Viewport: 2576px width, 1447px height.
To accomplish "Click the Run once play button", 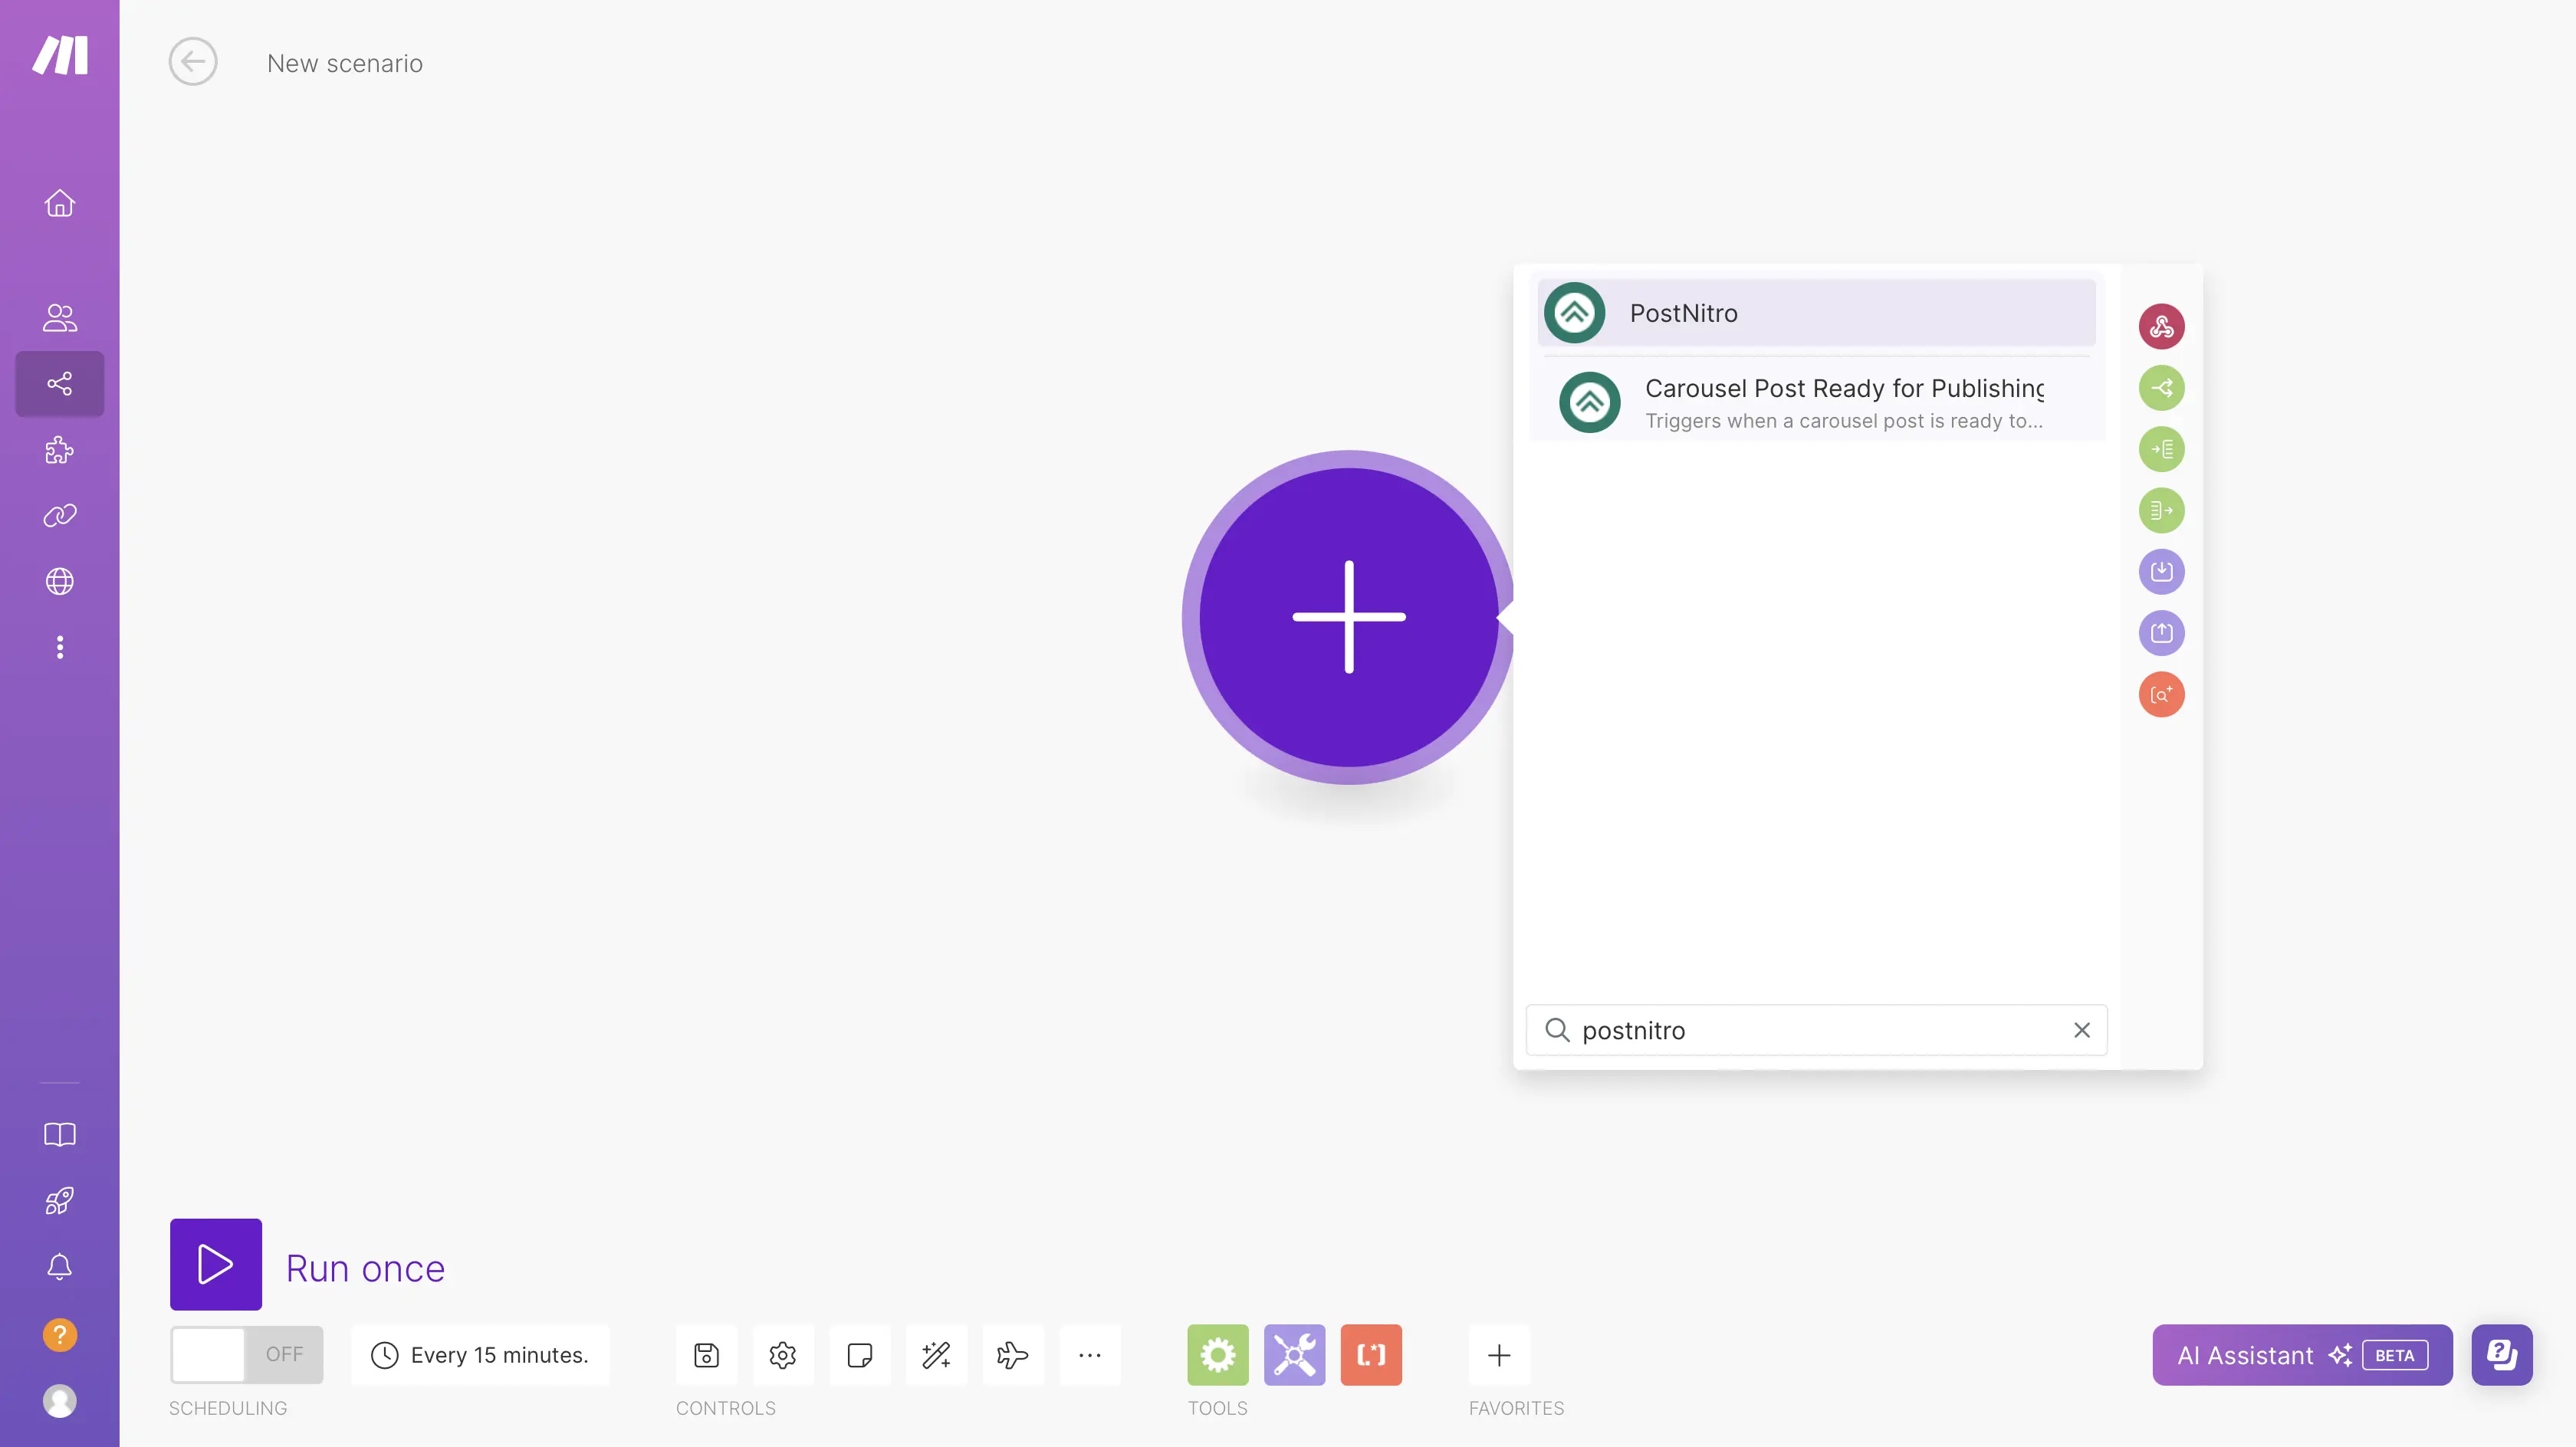I will (216, 1264).
